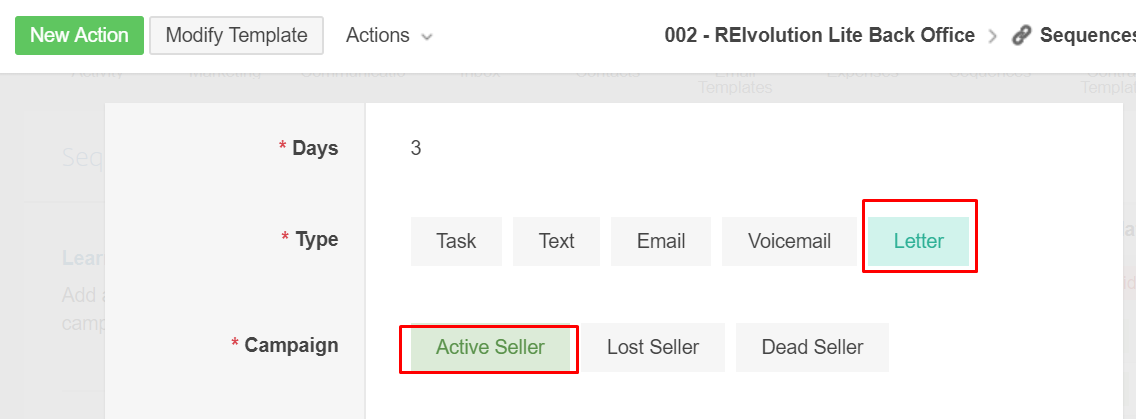Switch to the dimmed Email Templates tab
The width and height of the screenshot is (1136, 419).
[734, 80]
